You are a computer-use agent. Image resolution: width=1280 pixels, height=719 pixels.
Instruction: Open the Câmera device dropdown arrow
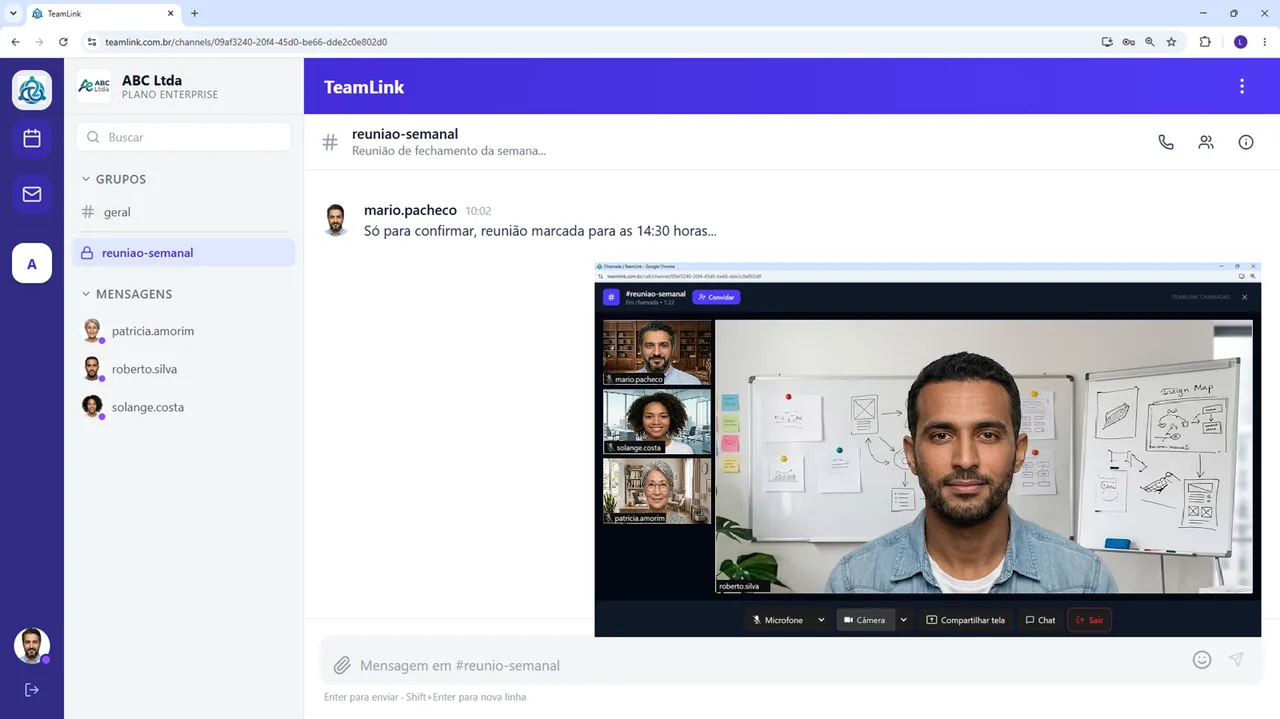coord(903,620)
